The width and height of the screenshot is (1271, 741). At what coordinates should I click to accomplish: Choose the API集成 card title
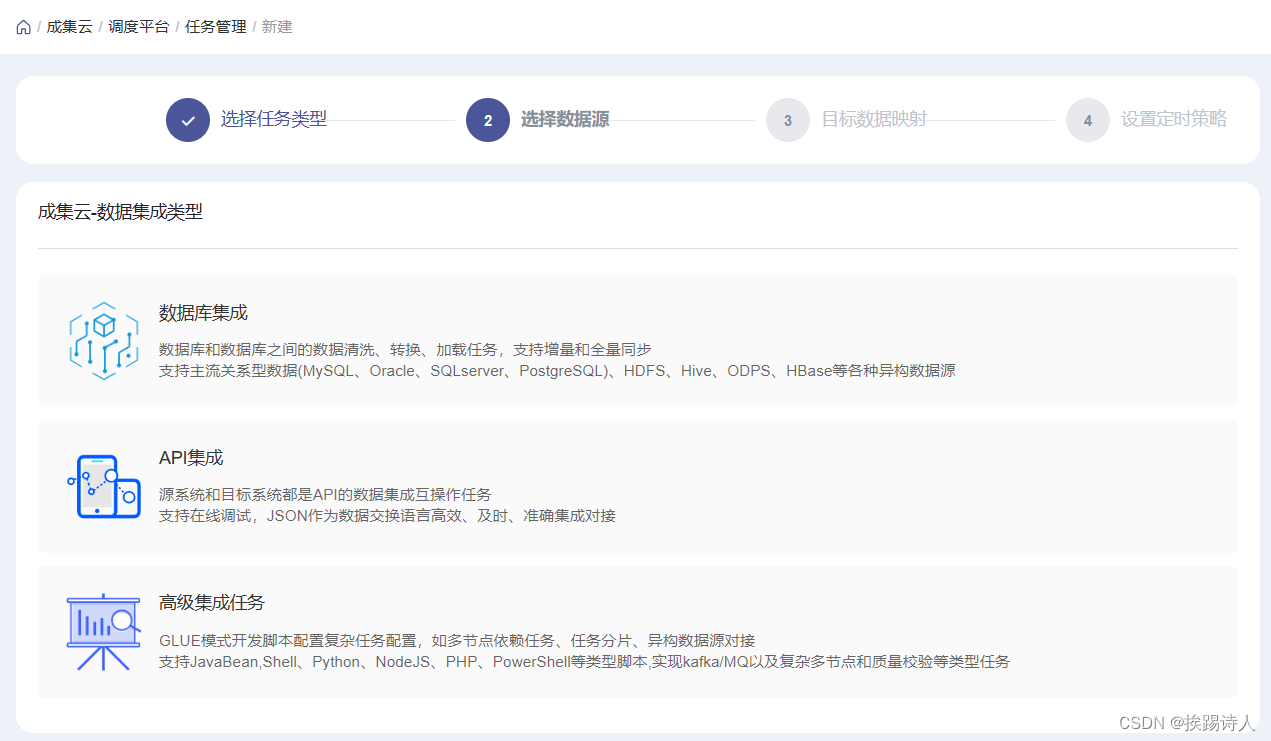[191, 458]
